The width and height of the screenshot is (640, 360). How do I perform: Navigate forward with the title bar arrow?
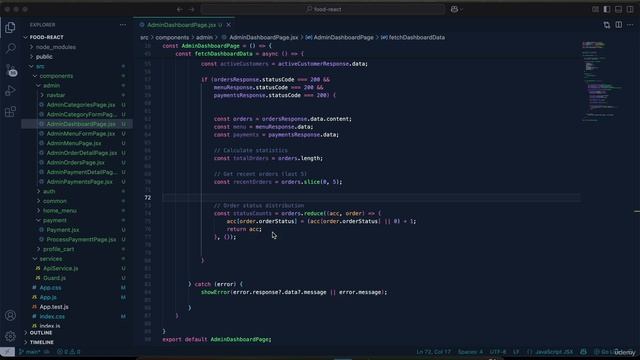[x=191, y=9]
